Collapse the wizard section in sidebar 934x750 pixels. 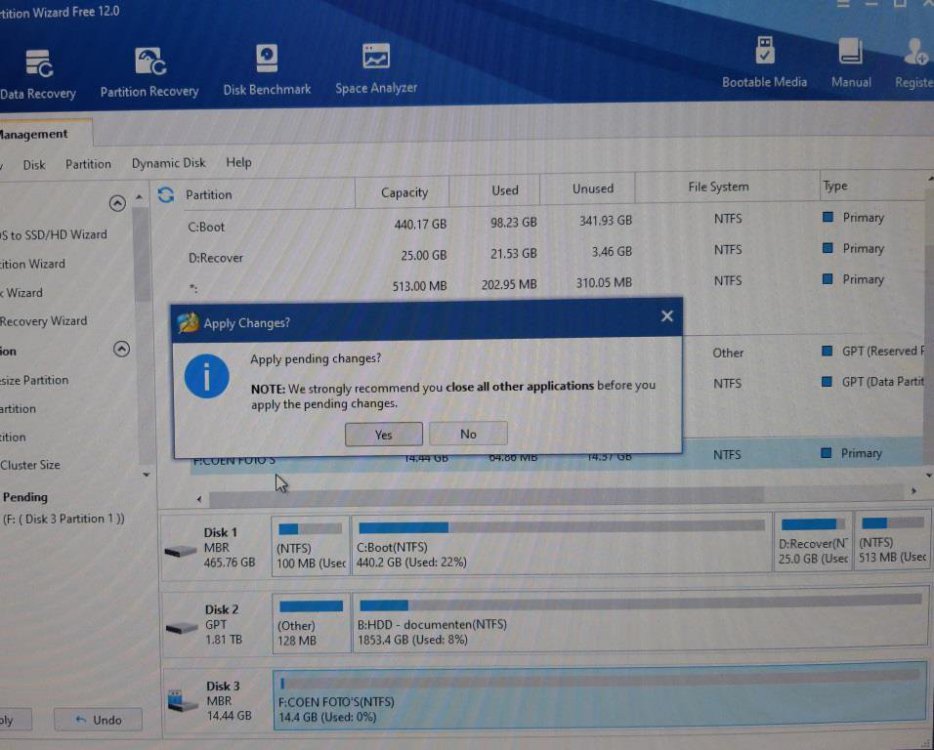click(117, 203)
